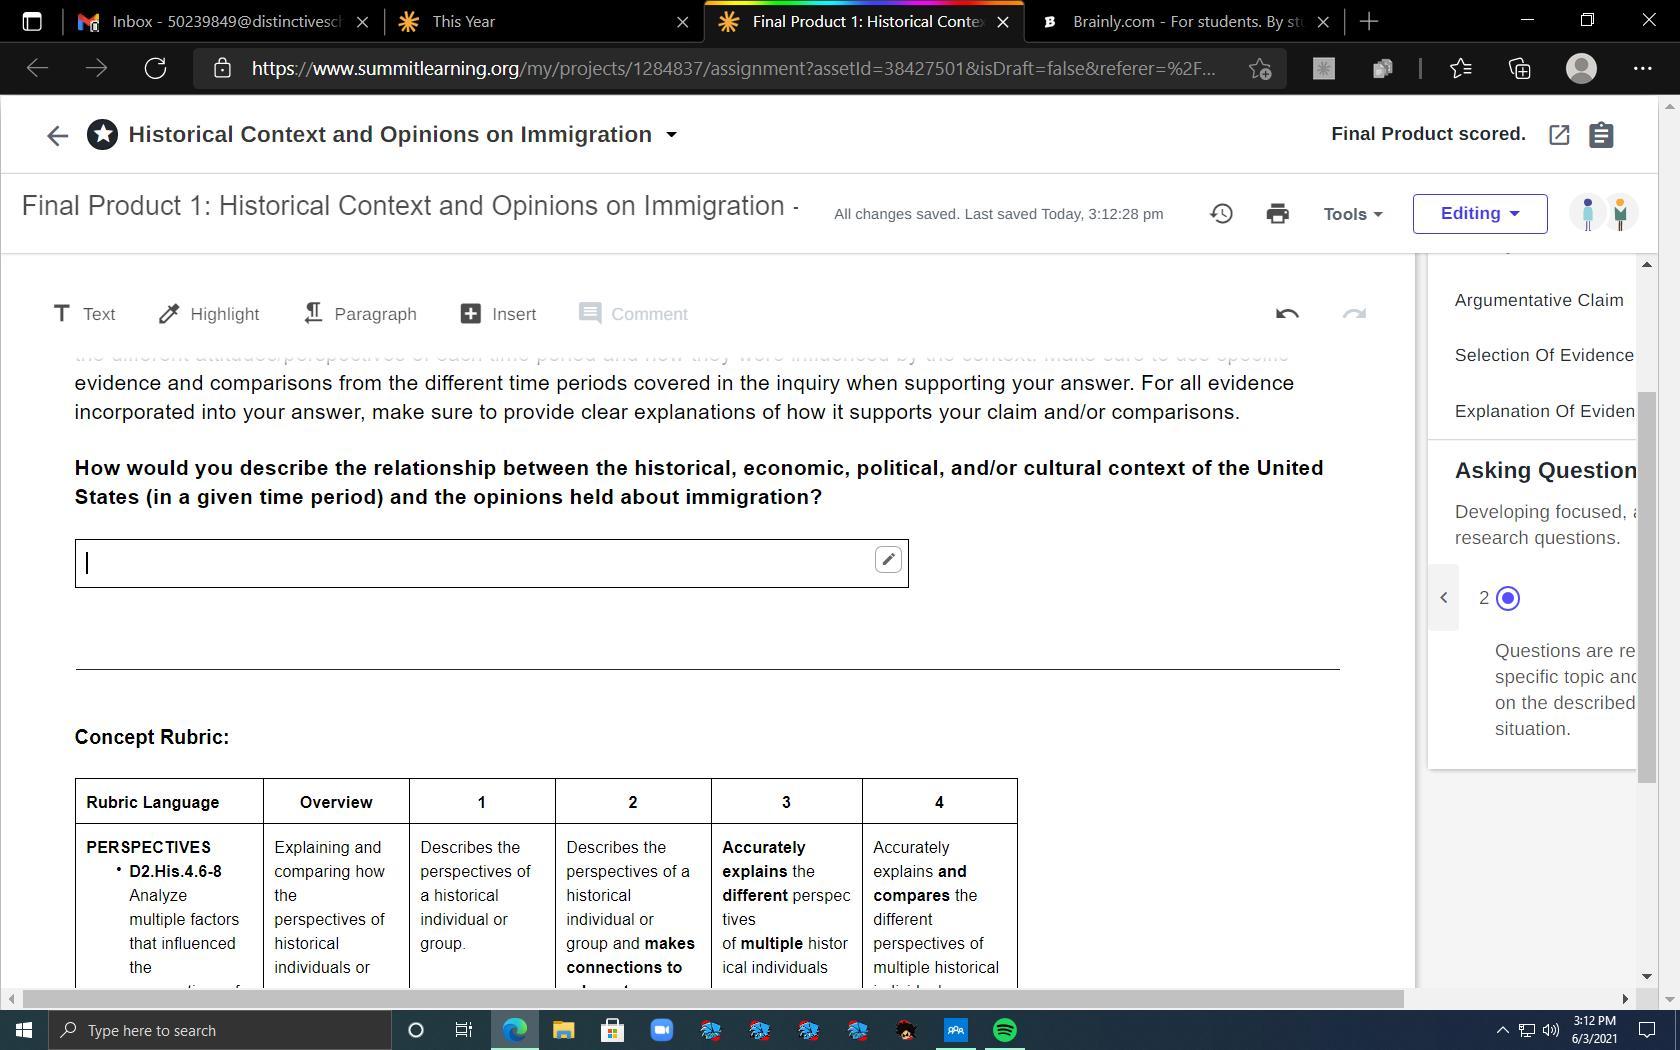Image resolution: width=1680 pixels, height=1050 pixels.
Task: Refresh the page
Action: (x=155, y=68)
